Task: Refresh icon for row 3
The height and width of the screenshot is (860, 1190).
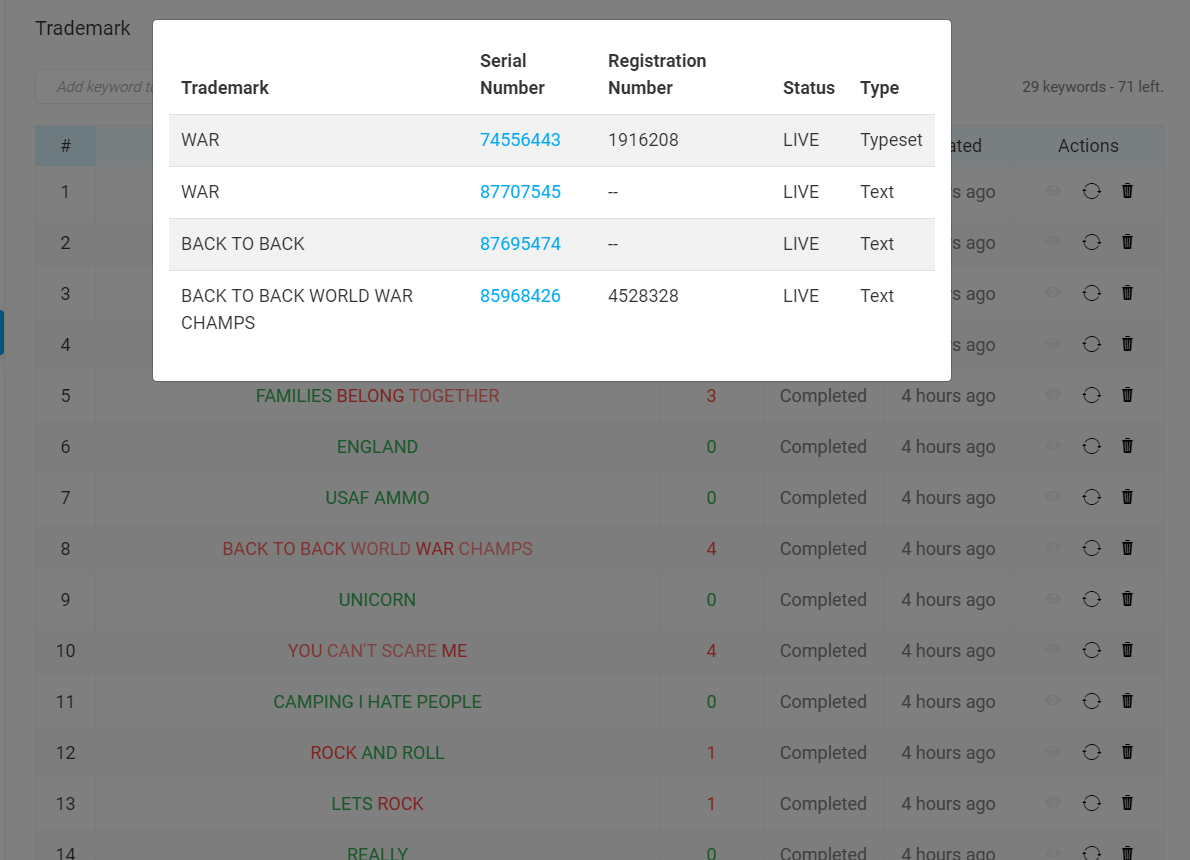Action: [x=1091, y=293]
